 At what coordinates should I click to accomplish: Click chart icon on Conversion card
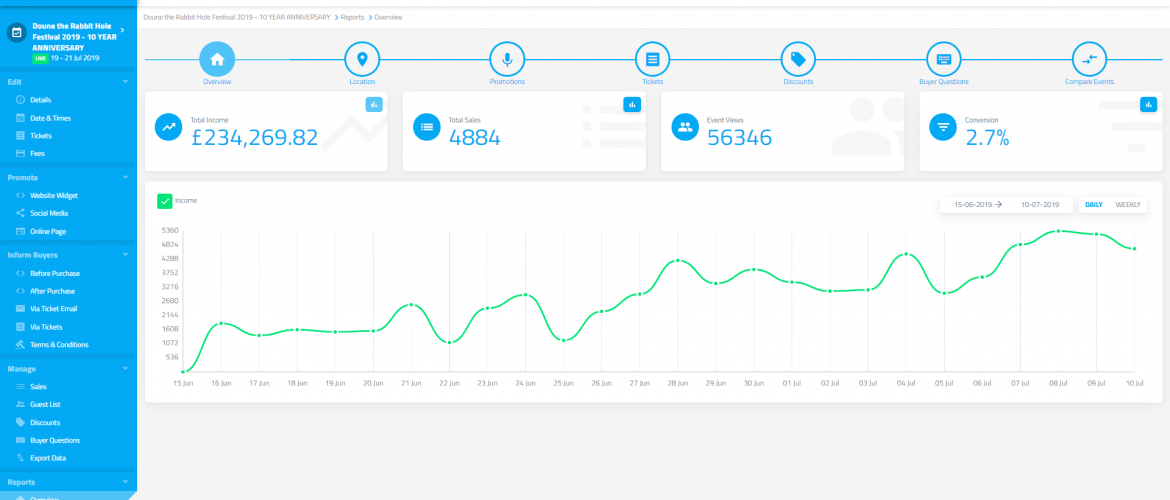[1148, 104]
